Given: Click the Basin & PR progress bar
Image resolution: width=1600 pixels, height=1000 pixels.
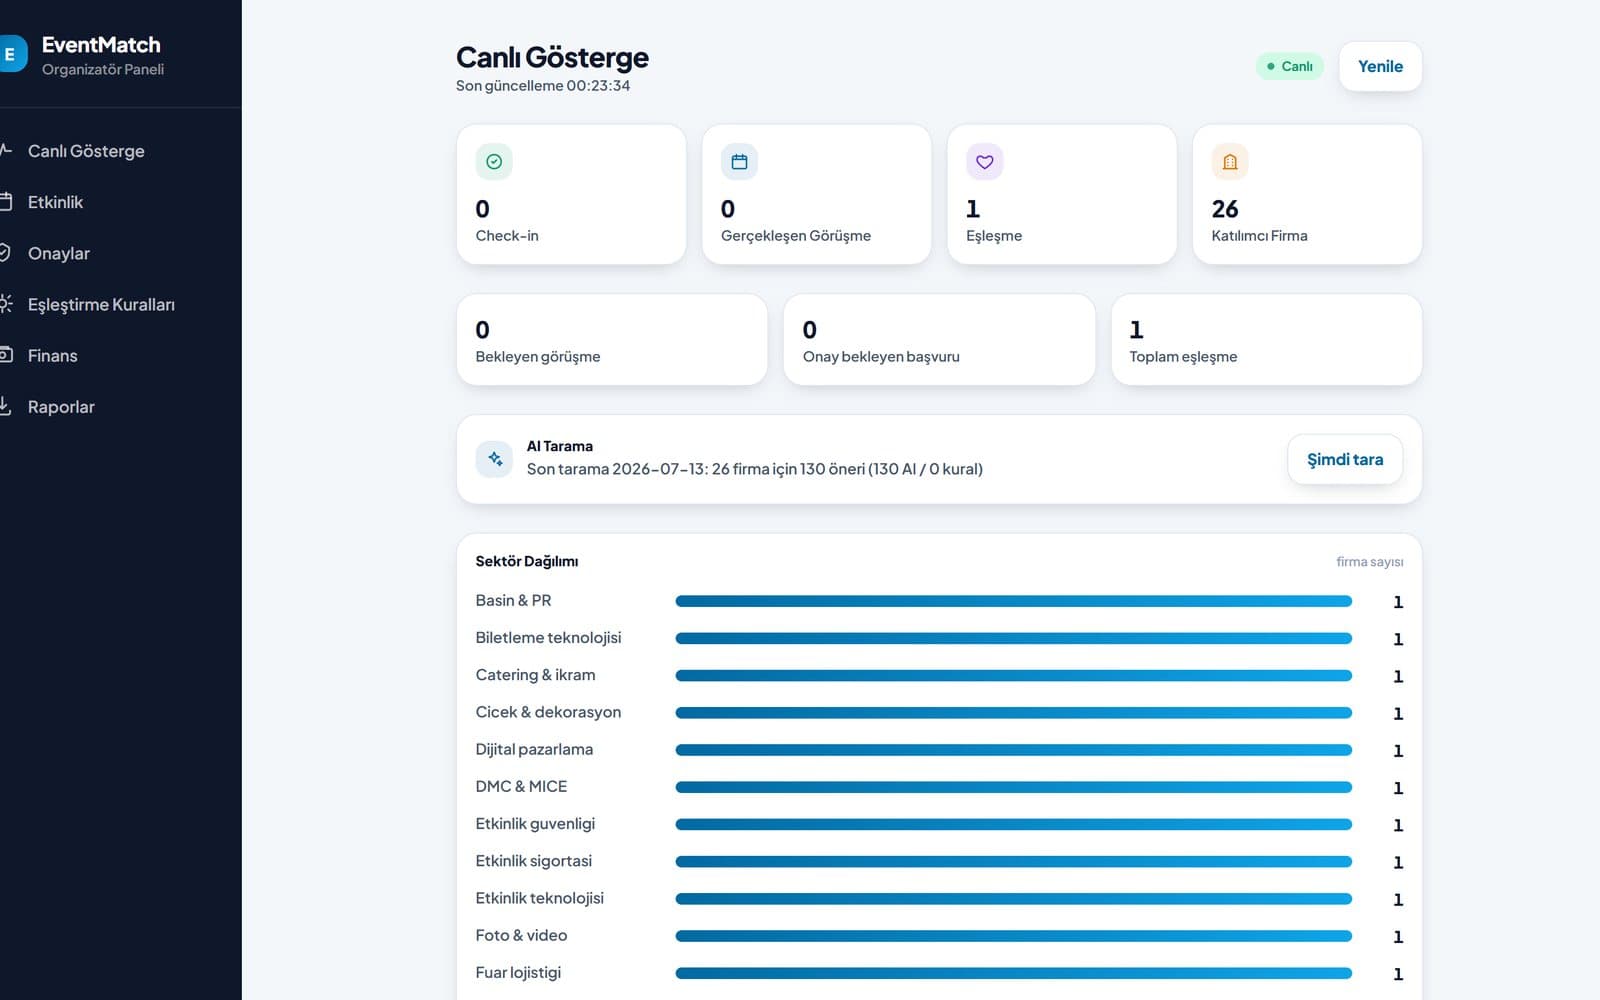Looking at the screenshot, I should pyautogui.click(x=1013, y=601).
